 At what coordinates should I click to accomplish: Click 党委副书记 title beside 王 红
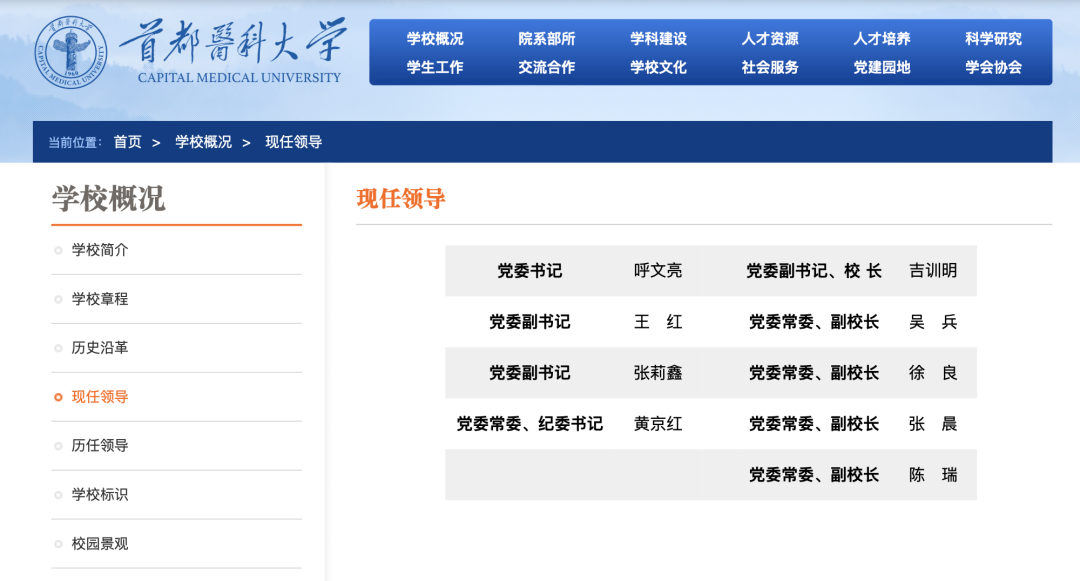(530, 321)
